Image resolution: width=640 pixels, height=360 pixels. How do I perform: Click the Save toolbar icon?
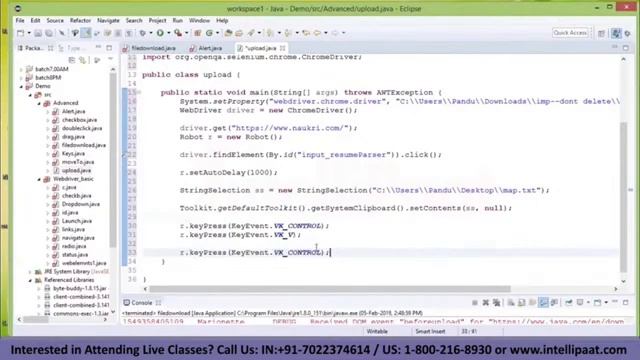coord(38,33)
